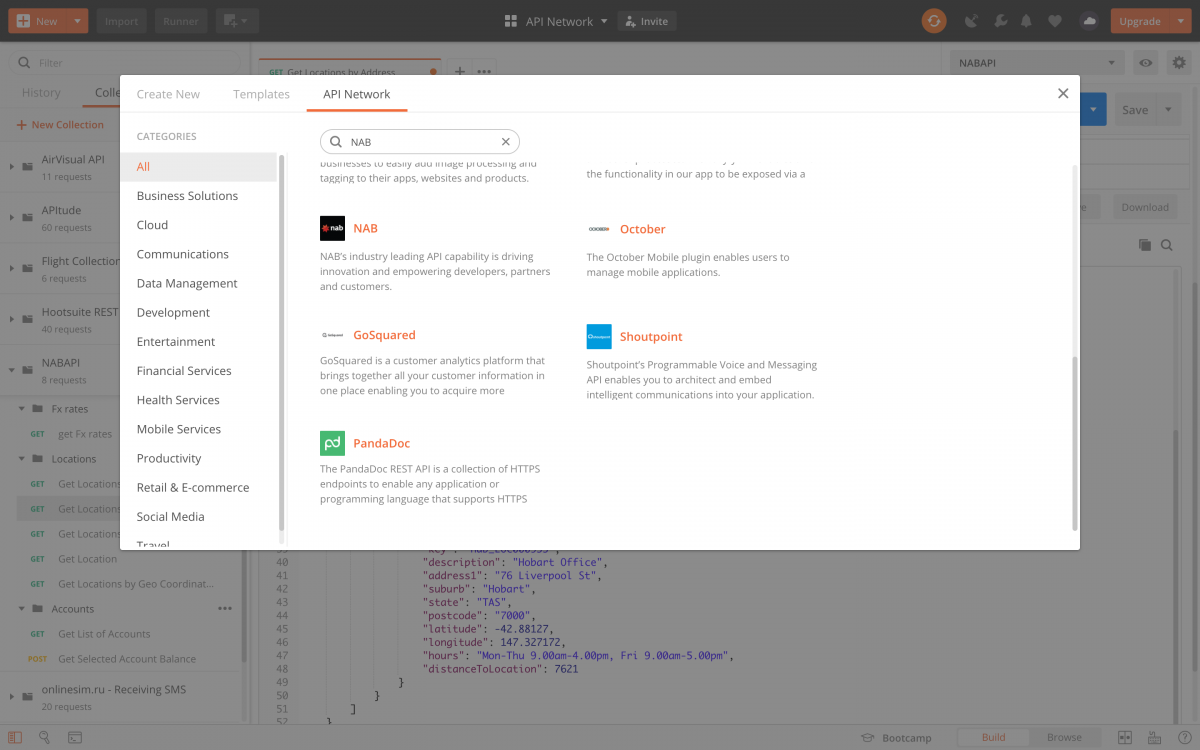The height and width of the screenshot is (750, 1200).
Task: Collapse the Accounts folder
Action: [23, 608]
